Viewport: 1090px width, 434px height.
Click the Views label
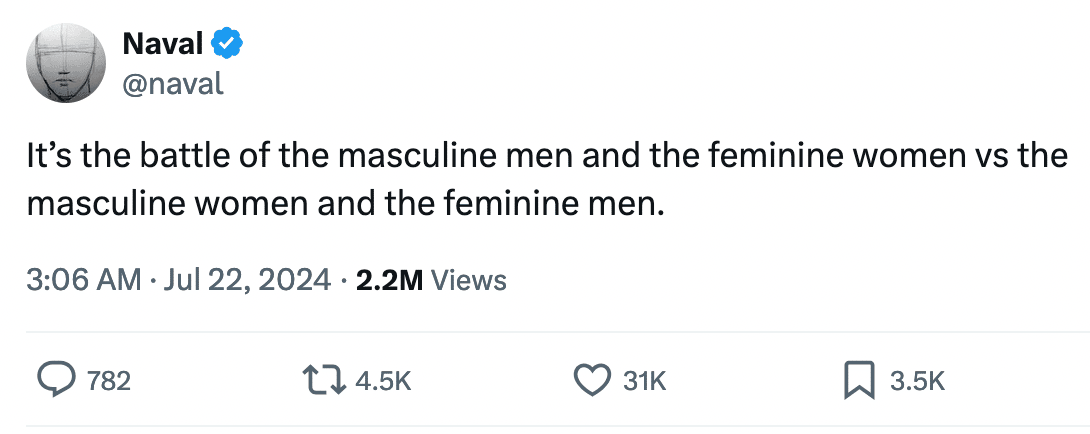(x=469, y=280)
